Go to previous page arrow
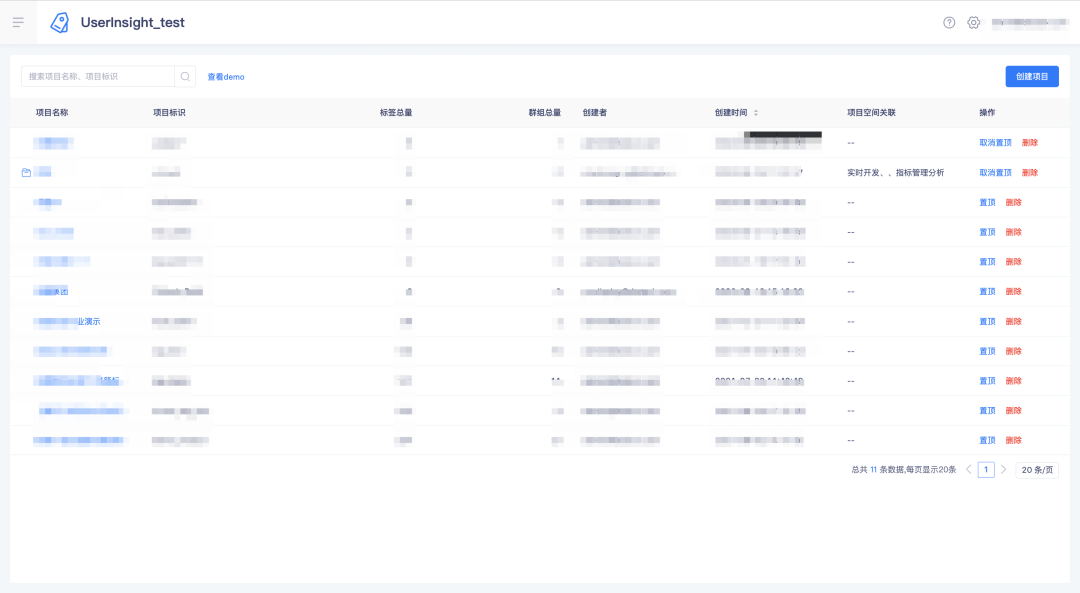Screen dimensions: 1080x593 coord(968,470)
